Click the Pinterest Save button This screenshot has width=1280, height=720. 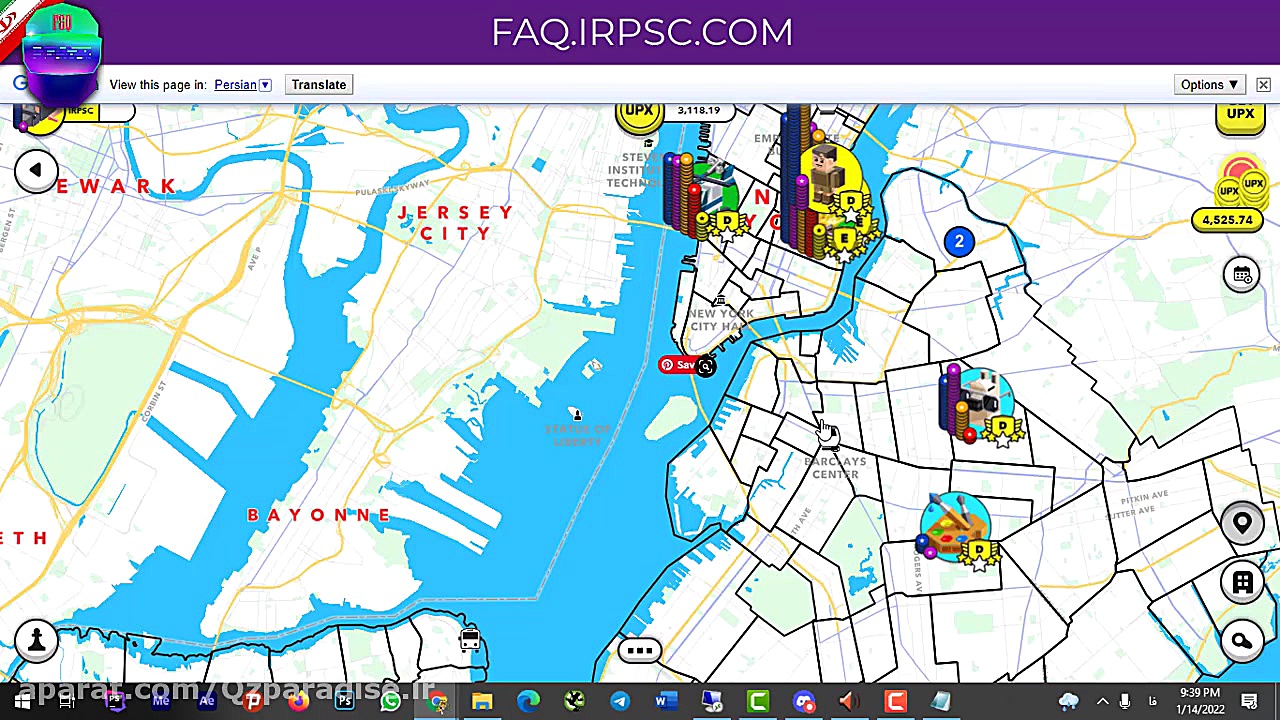[x=679, y=365]
